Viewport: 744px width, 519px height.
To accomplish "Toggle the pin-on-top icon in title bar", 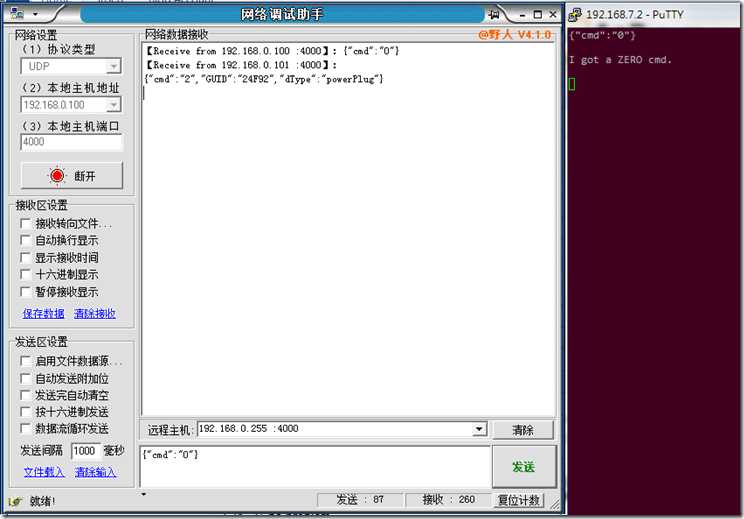I will 494,15.
